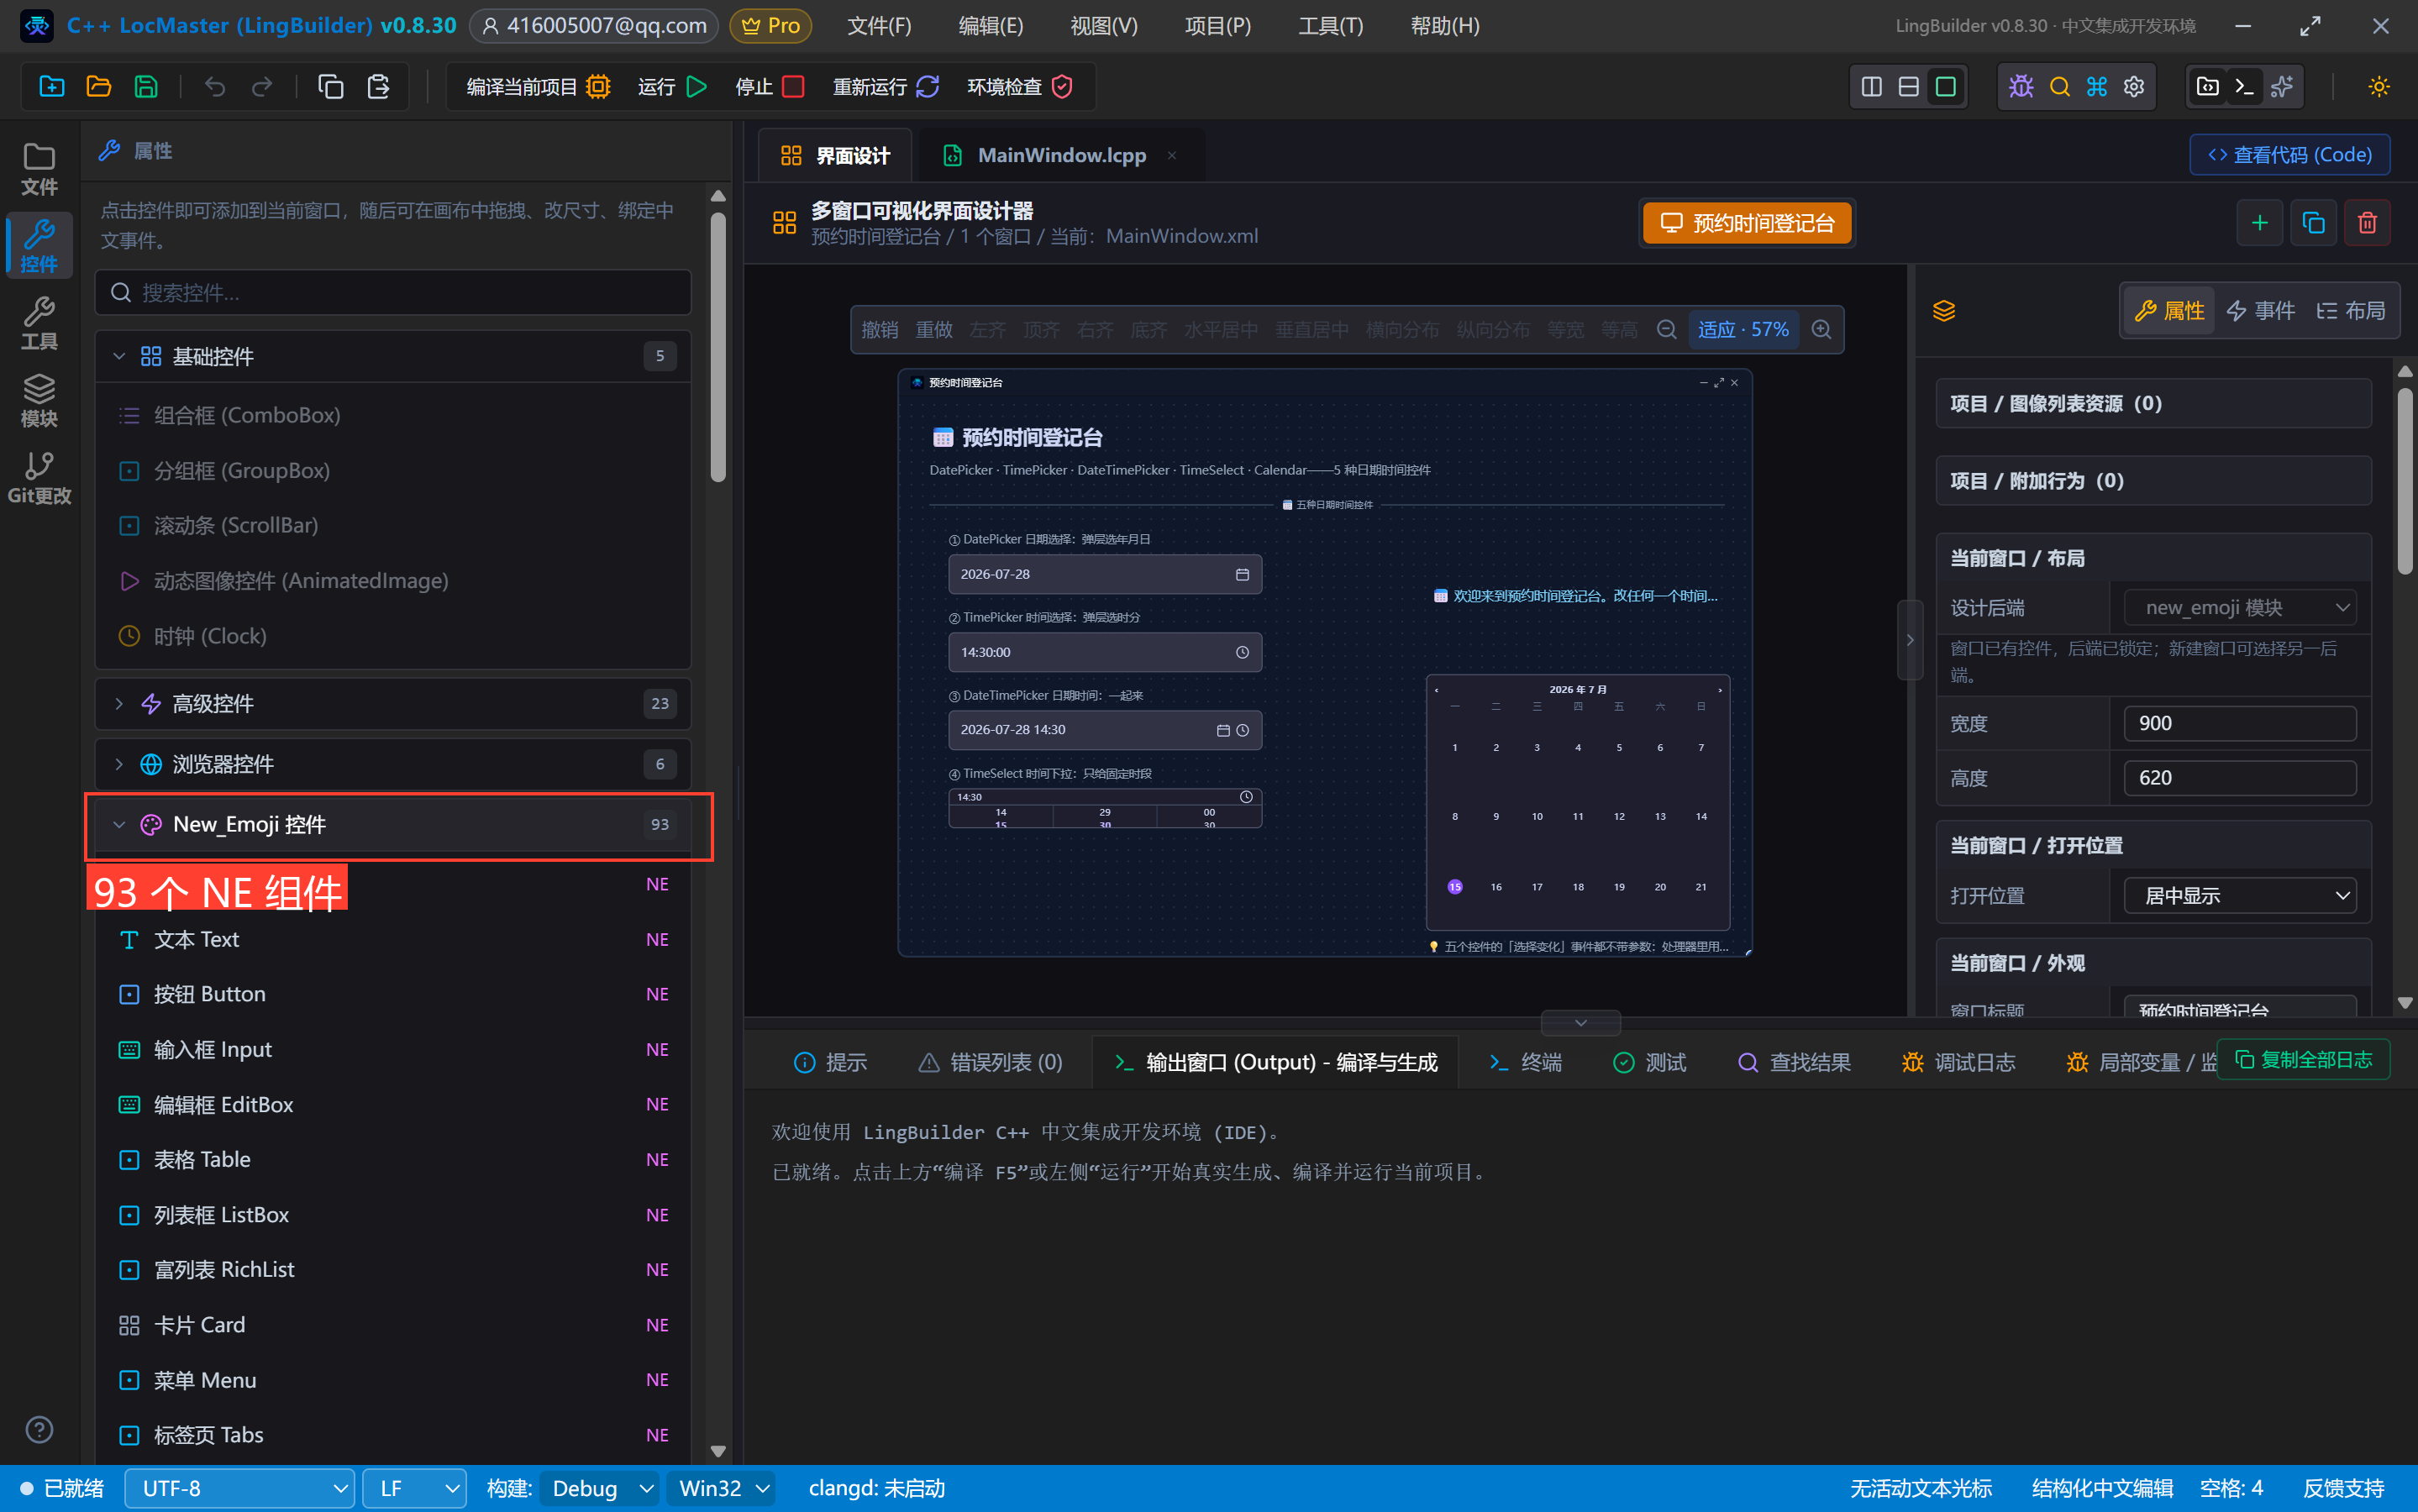Viewport: 2418px width, 1512px height.
Task: Click the 运行 play button
Action: tap(672, 86)
